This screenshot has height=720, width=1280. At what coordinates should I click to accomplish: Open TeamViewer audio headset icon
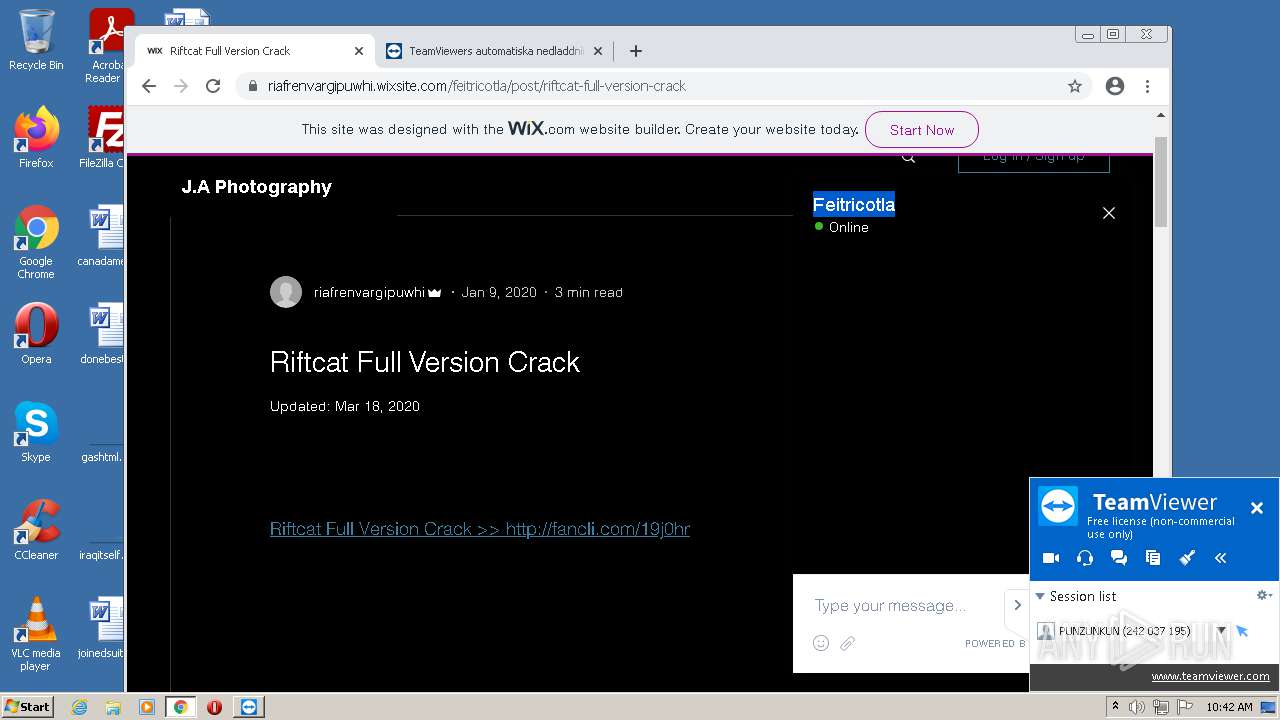pyautogui.click(x=1085, y=558)
